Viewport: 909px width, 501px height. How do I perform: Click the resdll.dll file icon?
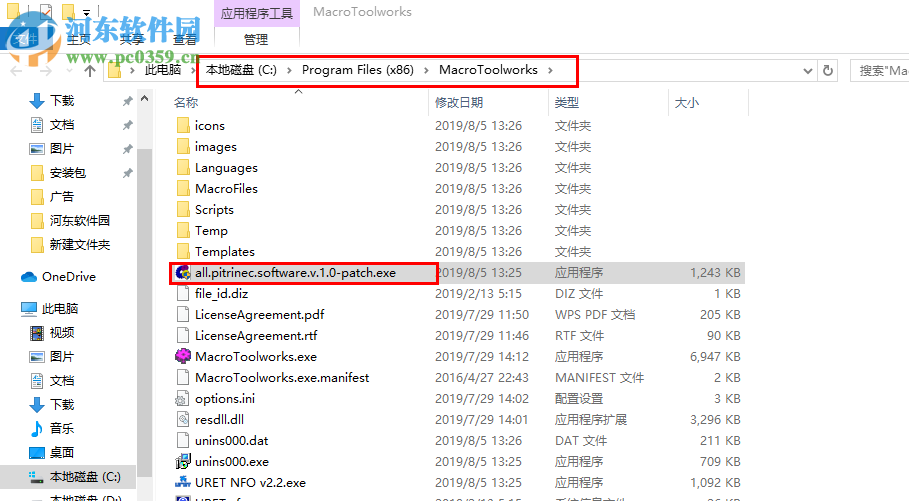point(183,419)
